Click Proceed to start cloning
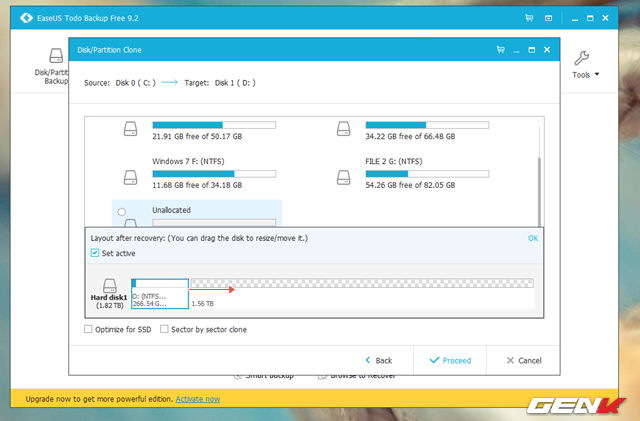This screenshot has width=640, height=421. click(450, 360)
